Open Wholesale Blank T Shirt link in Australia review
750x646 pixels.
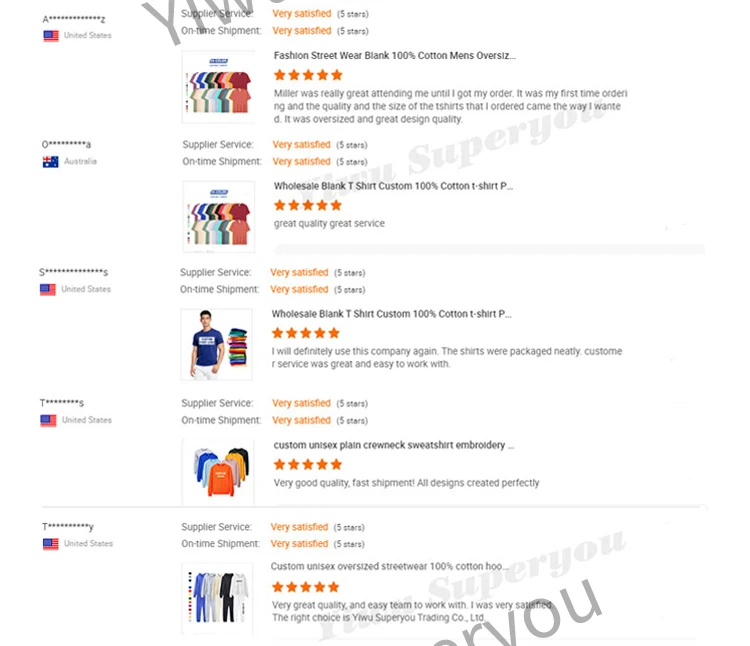click(393, 186)
